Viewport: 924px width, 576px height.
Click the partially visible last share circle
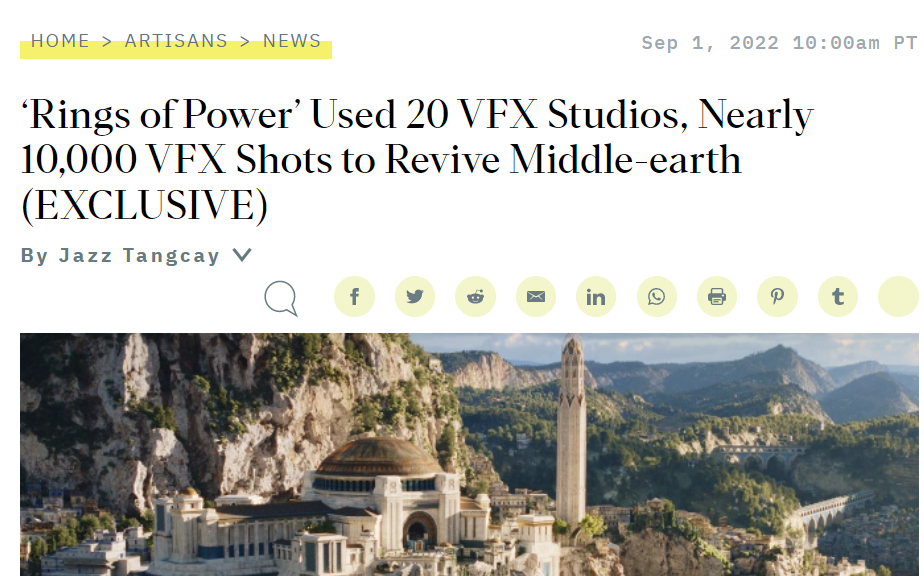(899, 297)
